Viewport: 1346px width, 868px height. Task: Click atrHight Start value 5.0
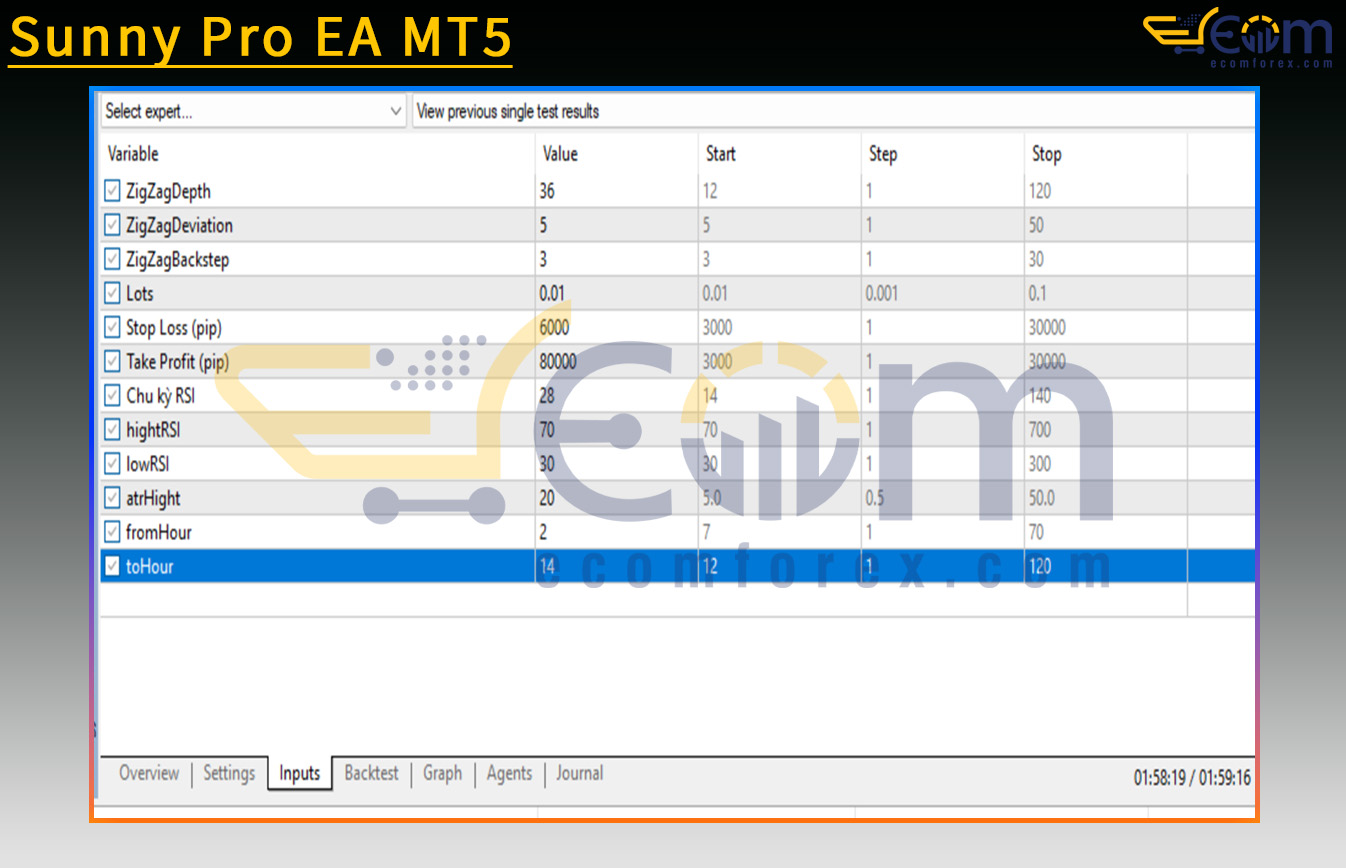click(712, 497)
